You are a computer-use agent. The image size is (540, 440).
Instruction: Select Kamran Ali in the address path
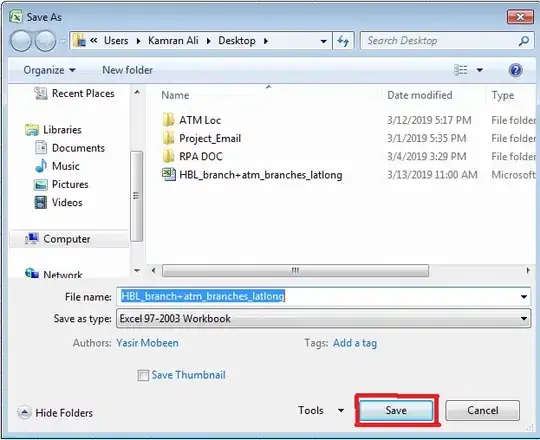[173, 41]
